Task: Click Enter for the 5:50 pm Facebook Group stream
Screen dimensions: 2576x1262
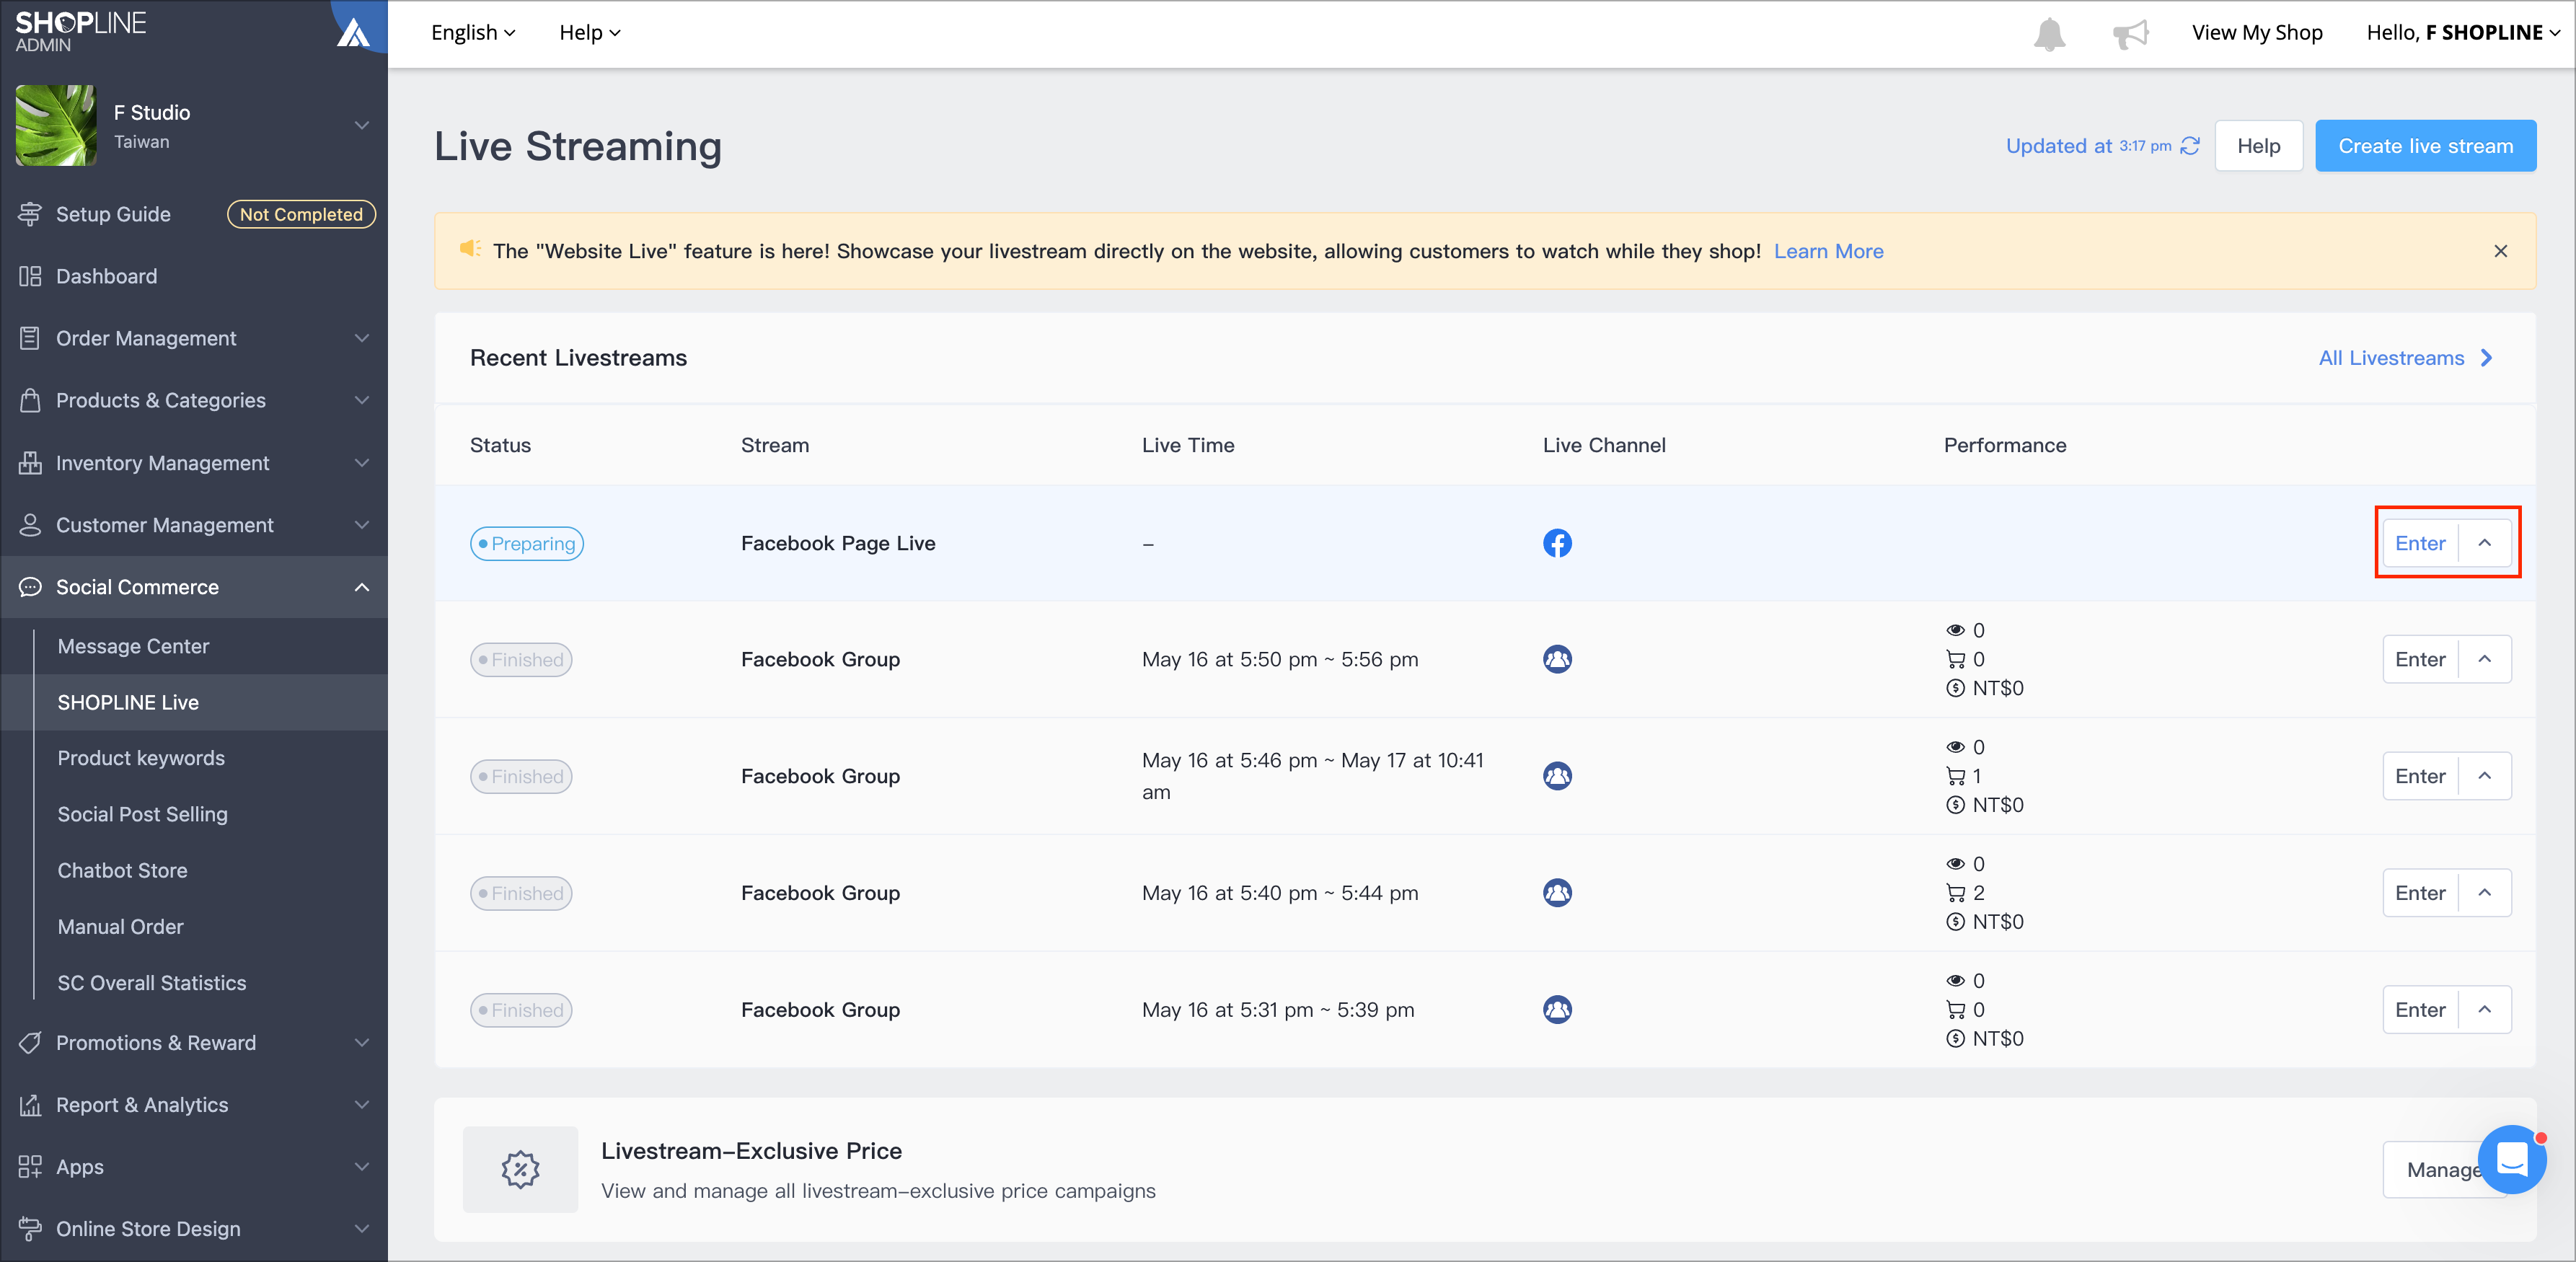Action: click(2420, 659)
